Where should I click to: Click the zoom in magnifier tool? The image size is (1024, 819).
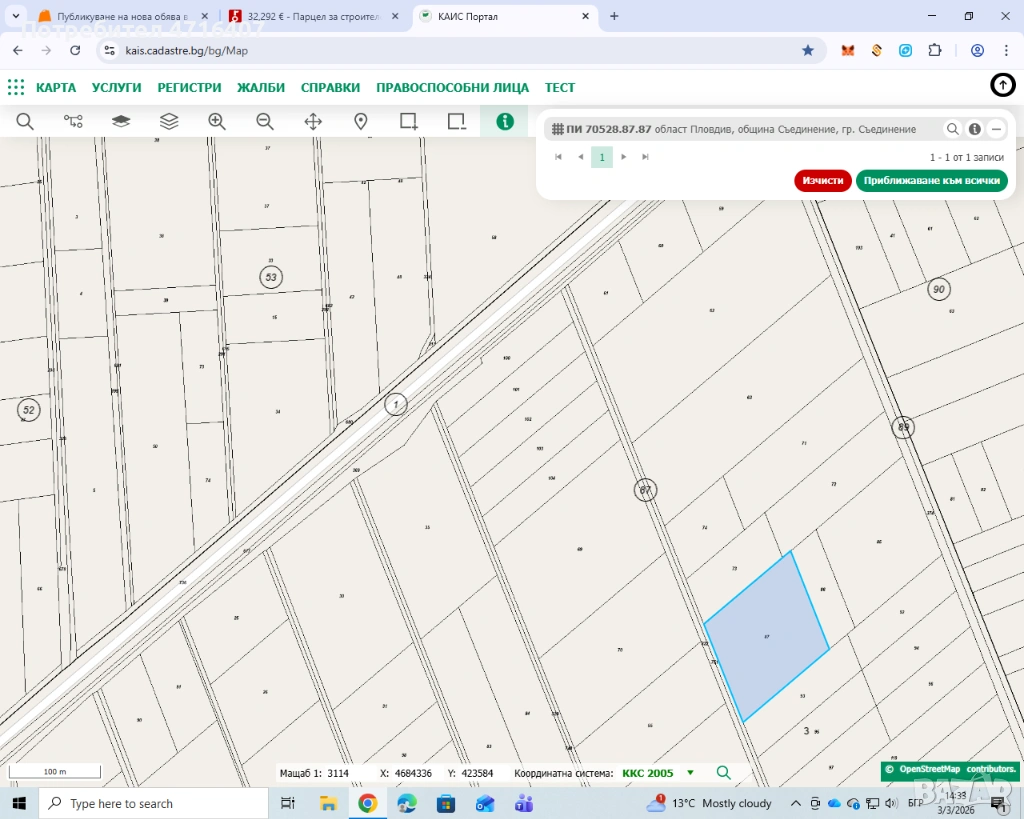[217, 121]
